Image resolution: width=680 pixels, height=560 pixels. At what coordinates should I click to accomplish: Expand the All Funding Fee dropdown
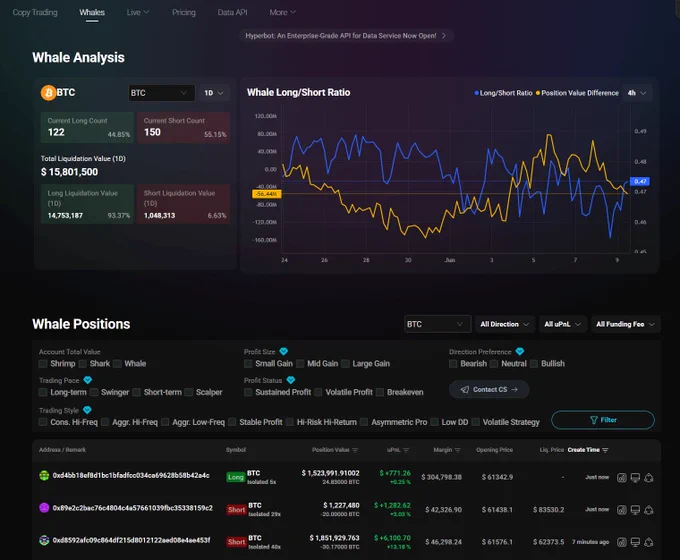tap(625, 324)
